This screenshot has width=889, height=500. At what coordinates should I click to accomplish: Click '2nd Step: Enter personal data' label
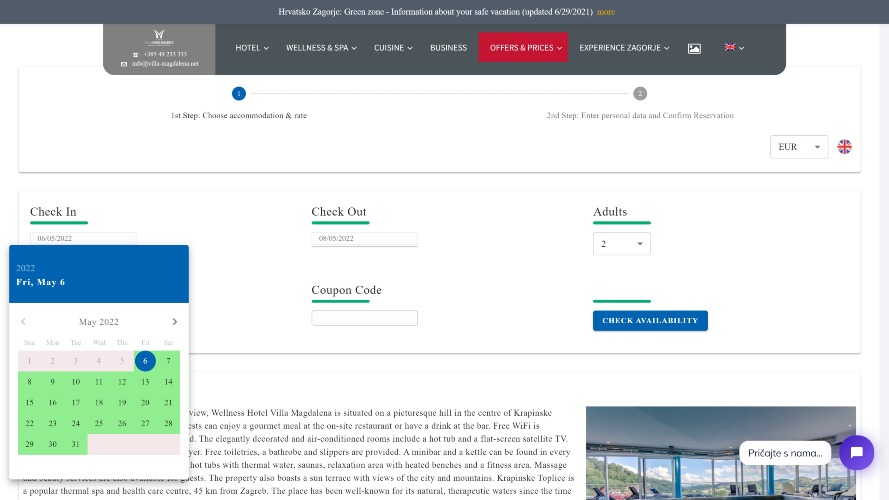pyautogui.click(x=640, y=115)
